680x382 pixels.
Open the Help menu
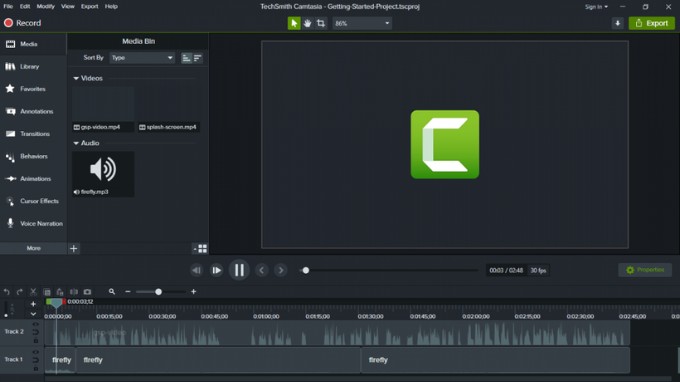(x=111, y=7)
